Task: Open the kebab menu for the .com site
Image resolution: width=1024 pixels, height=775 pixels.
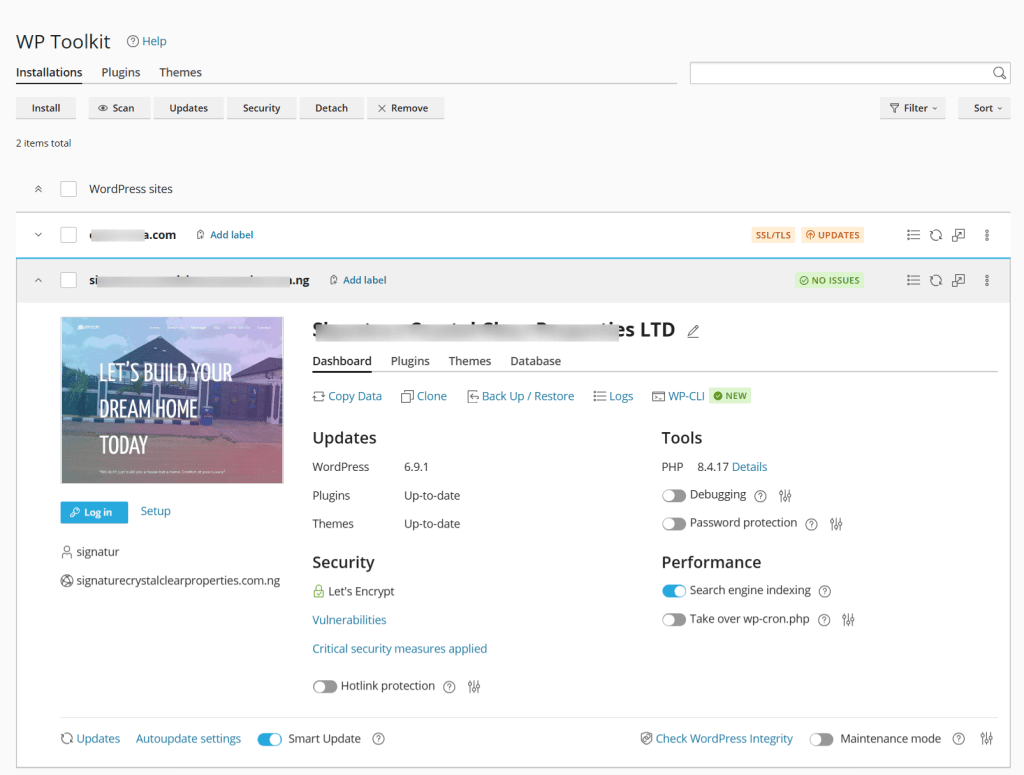Action: click(986, 235)
